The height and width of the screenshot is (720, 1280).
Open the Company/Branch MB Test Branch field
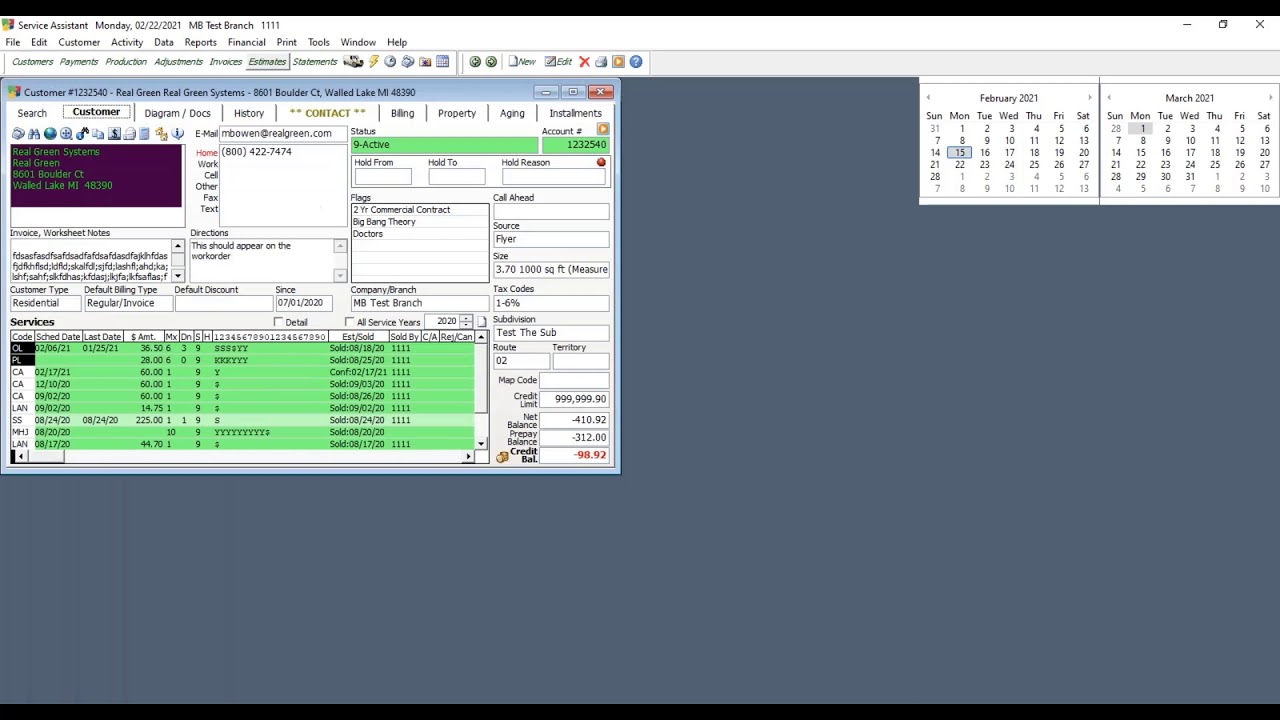[419, 303]
